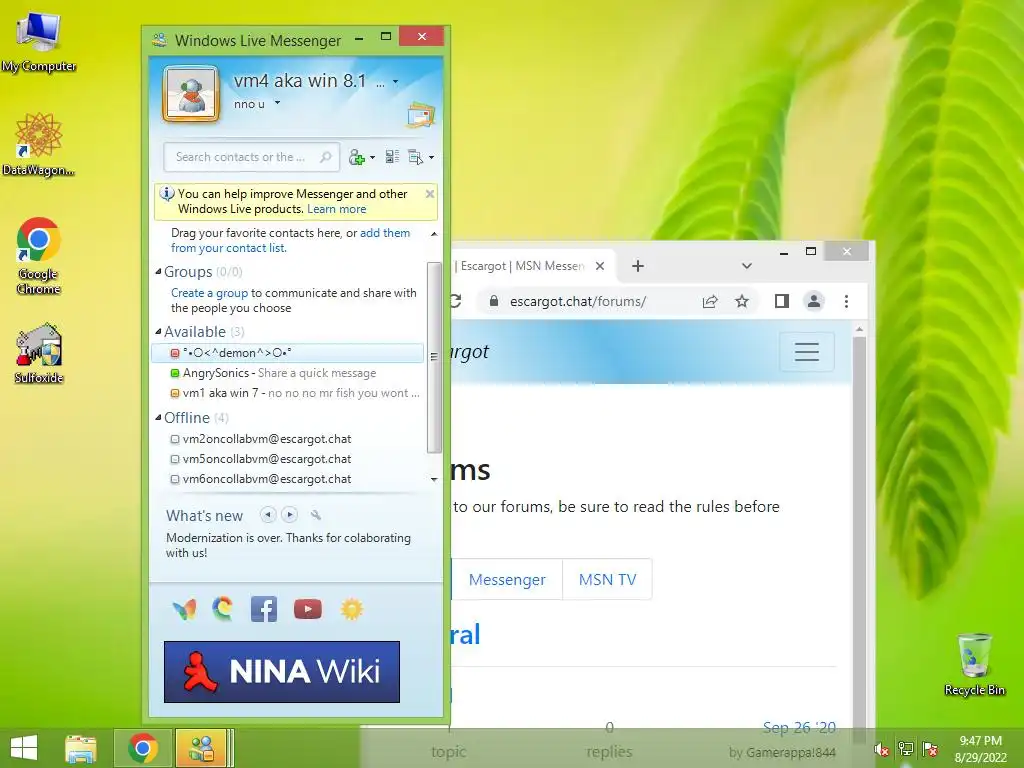Open the Learn more link

point(336,209)
